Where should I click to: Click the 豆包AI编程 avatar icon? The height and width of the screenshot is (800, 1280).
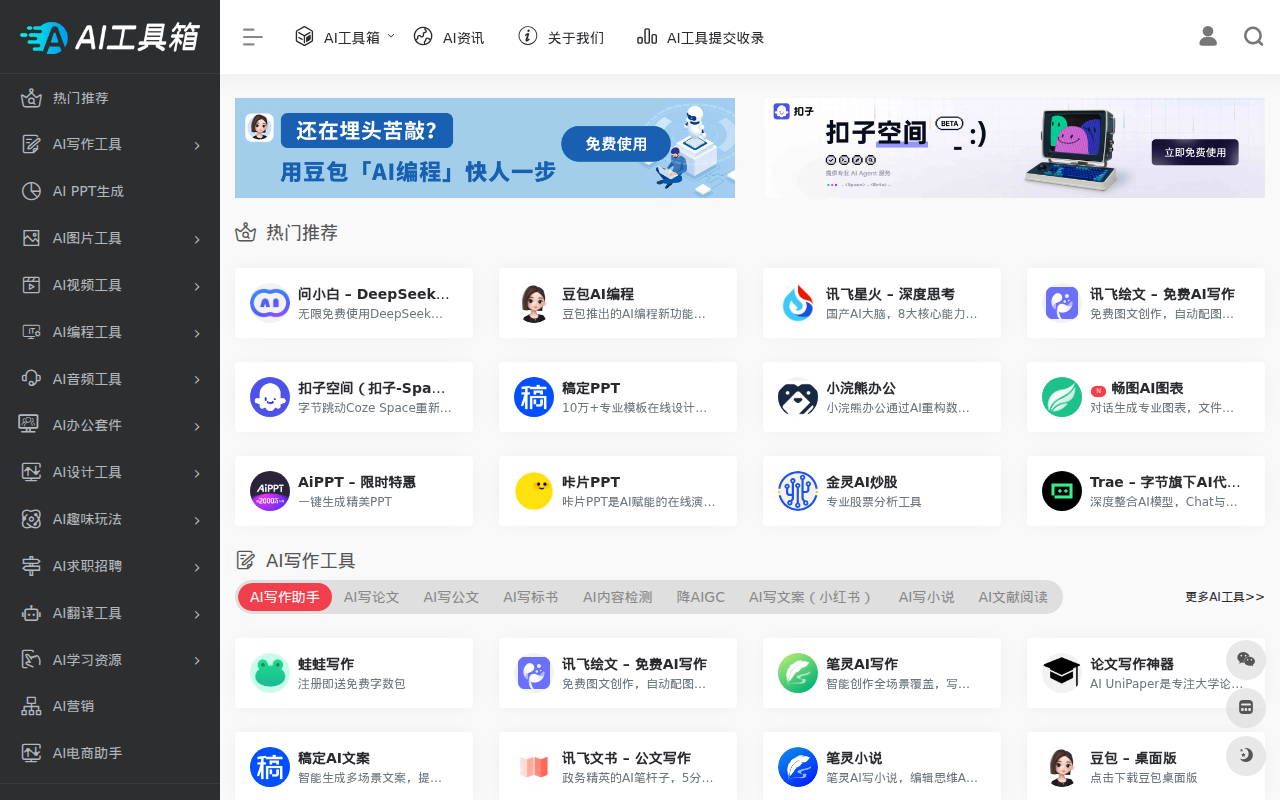[x=534, y=303]
